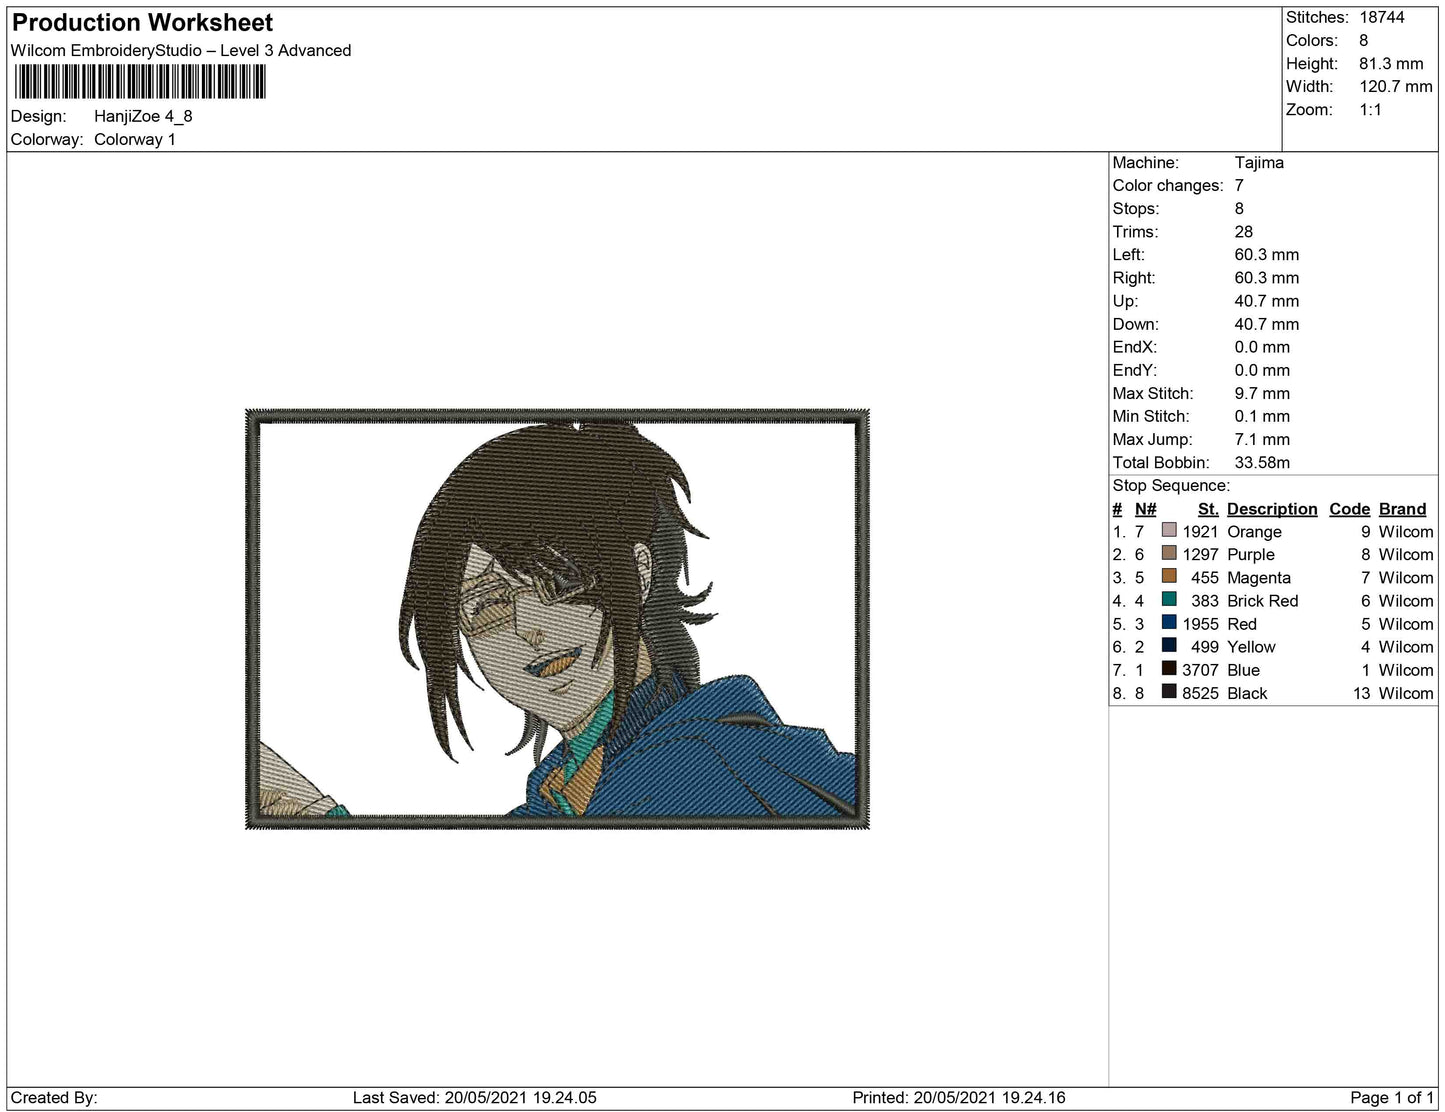The width and height of the screenshot is (1445, 1112).
Task: Click the trims value '28'
Action: point(1244,231)
